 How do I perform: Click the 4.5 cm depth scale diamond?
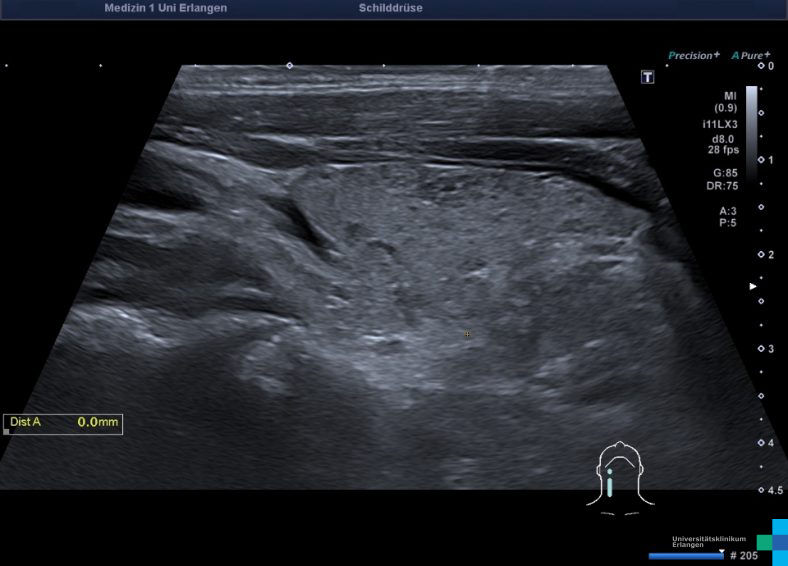[761, 490]
